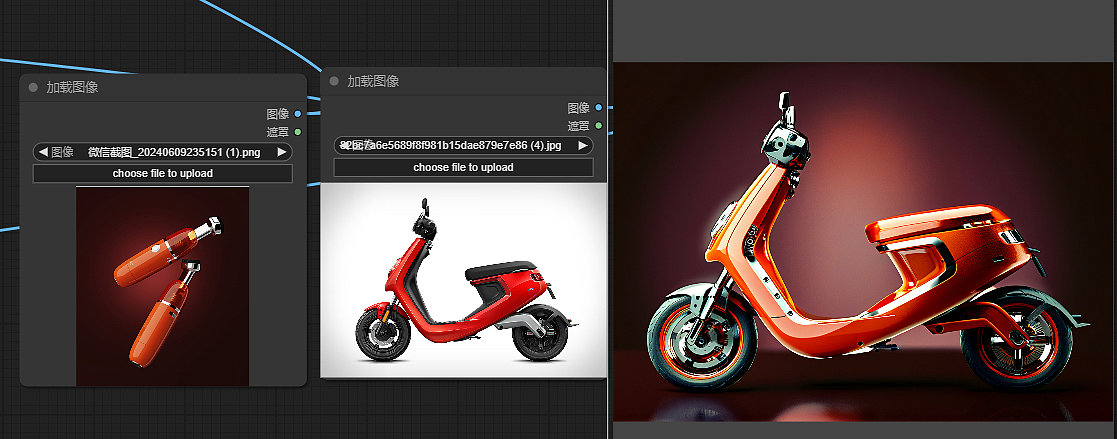This screenshot has width=1117, height=439.
Task: Select the right node's 加载图像 title
Action: coord(373,81)
